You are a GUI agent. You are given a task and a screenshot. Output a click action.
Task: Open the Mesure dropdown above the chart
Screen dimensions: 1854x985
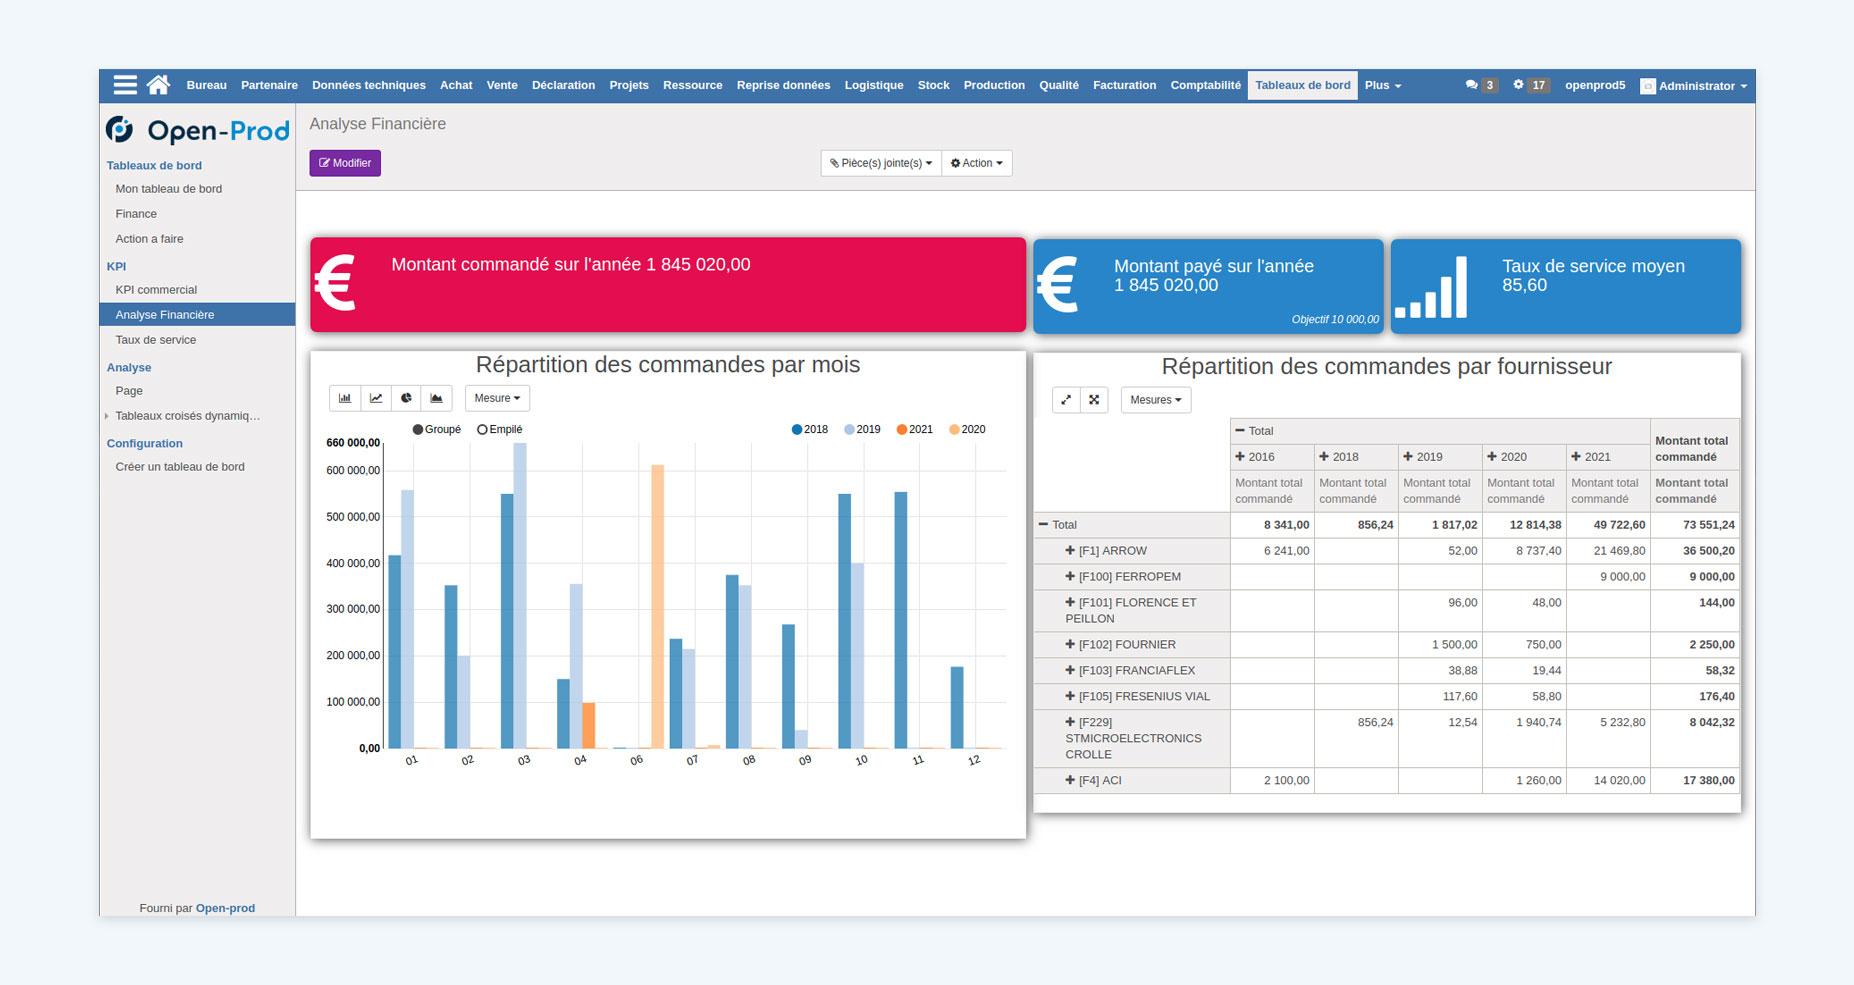coord(497,398)
